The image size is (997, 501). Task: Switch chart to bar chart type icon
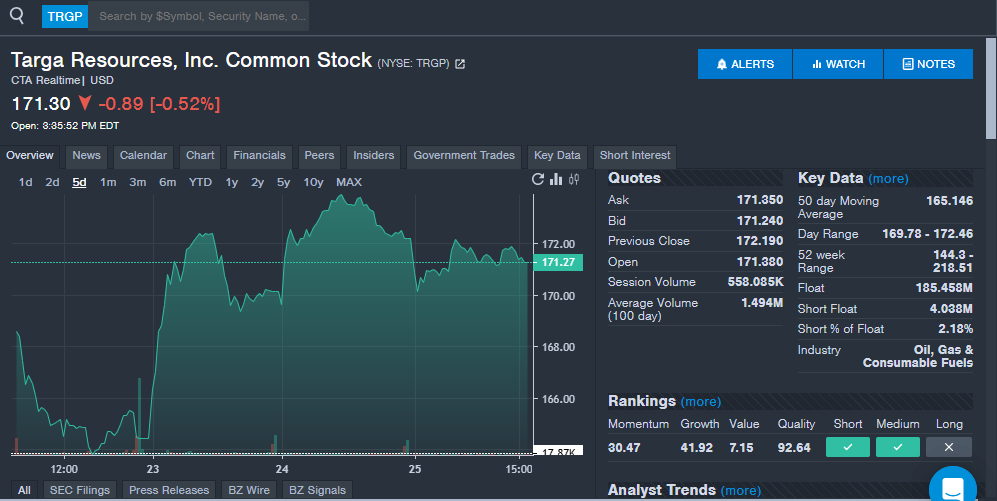556,180
